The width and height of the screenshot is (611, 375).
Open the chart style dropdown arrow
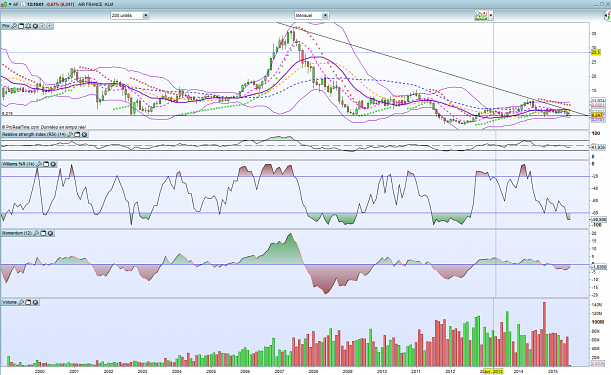pos(491,16)
